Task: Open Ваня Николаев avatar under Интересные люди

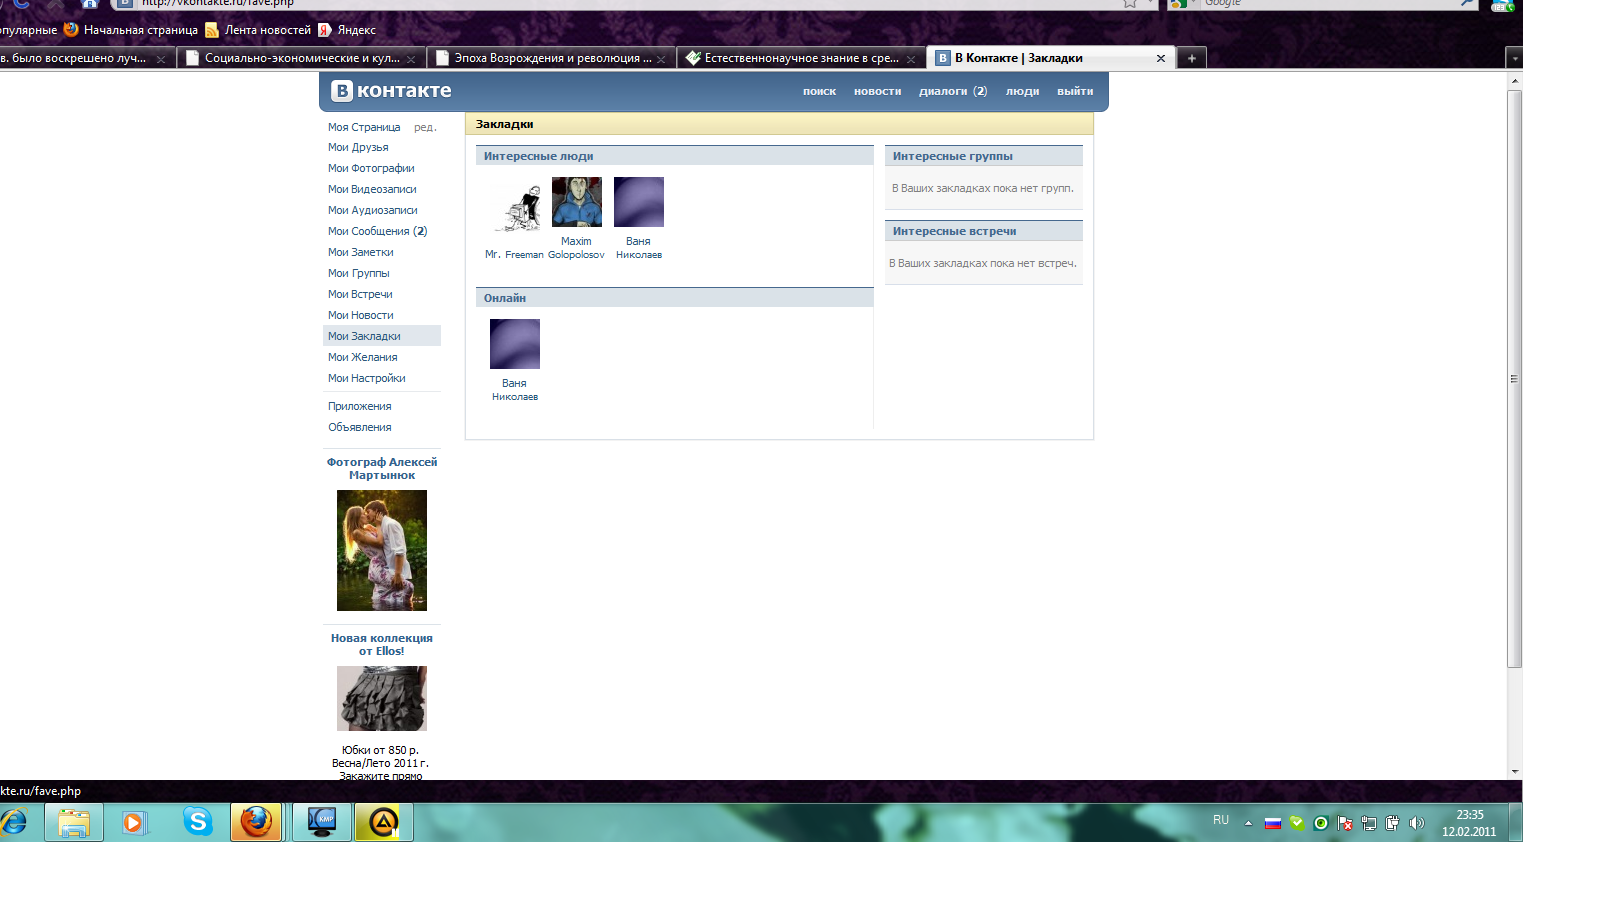Action: point(639,202)
